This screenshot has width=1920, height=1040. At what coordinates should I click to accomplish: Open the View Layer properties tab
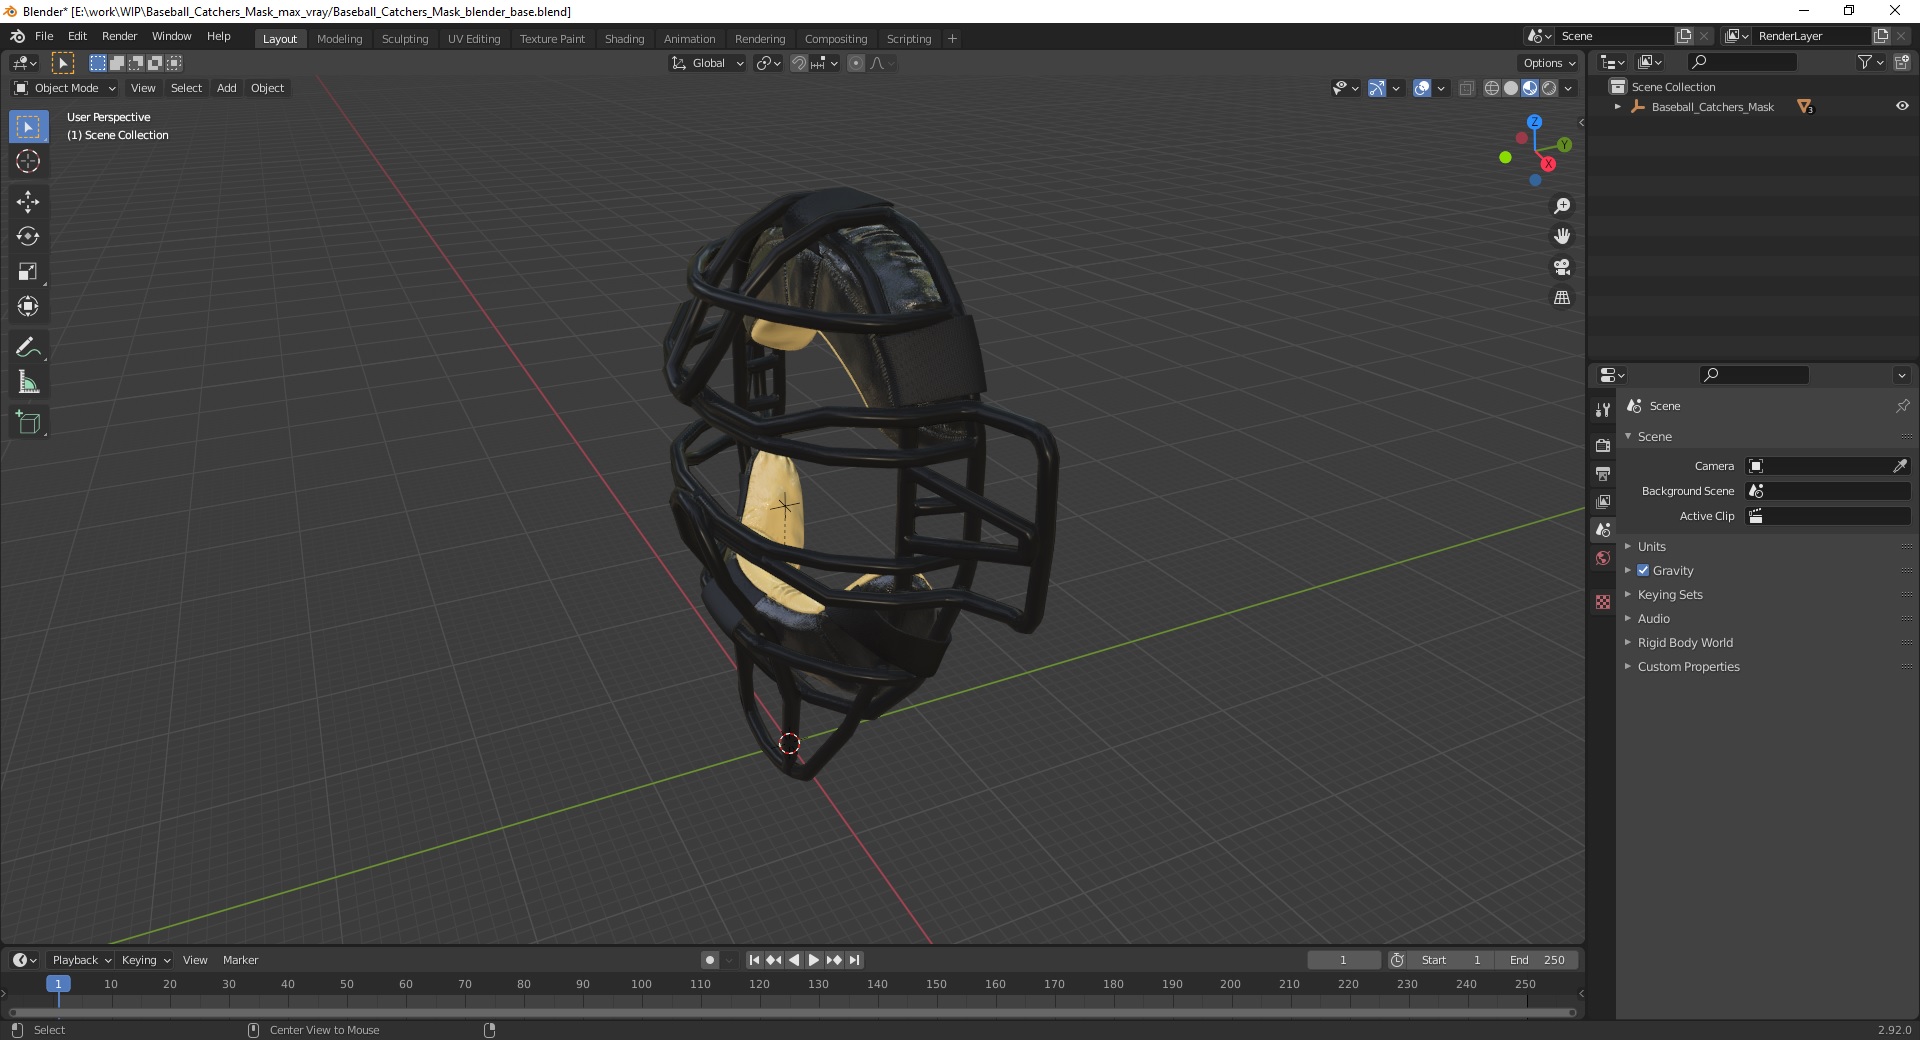tap(1603, 501)
